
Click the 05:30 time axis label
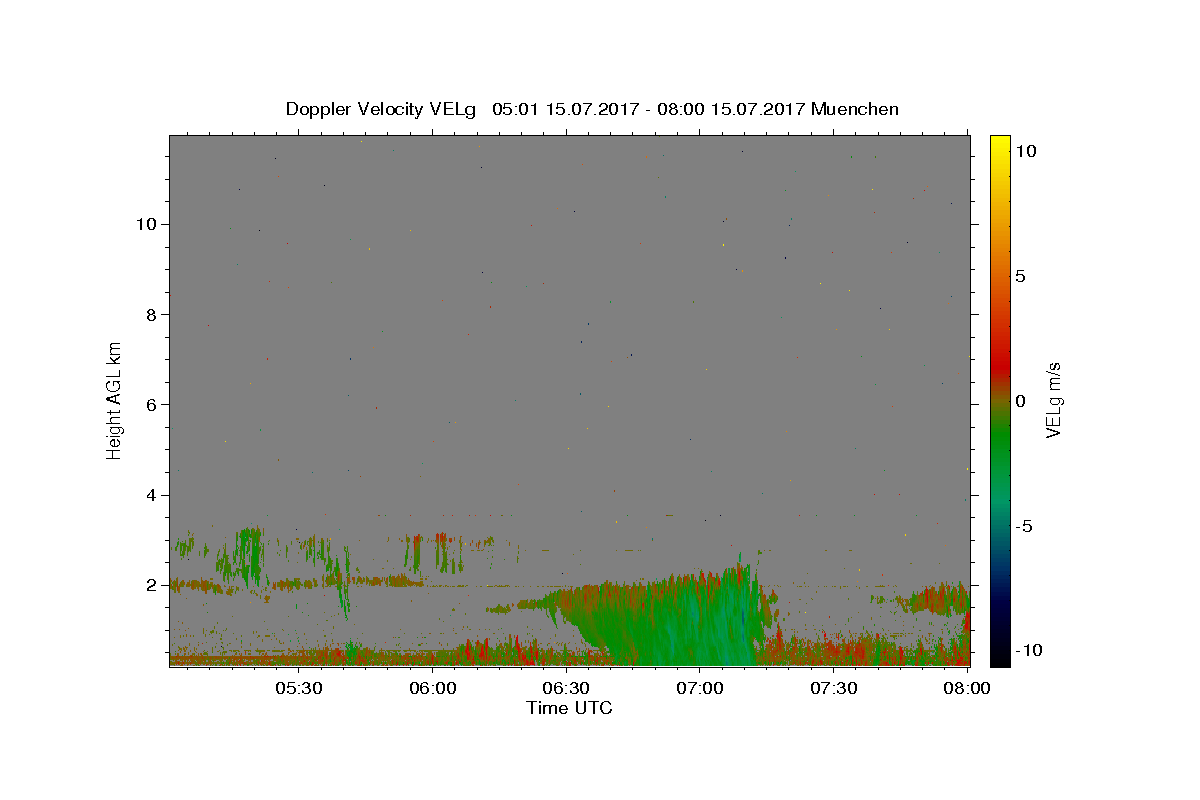point(298,688)
